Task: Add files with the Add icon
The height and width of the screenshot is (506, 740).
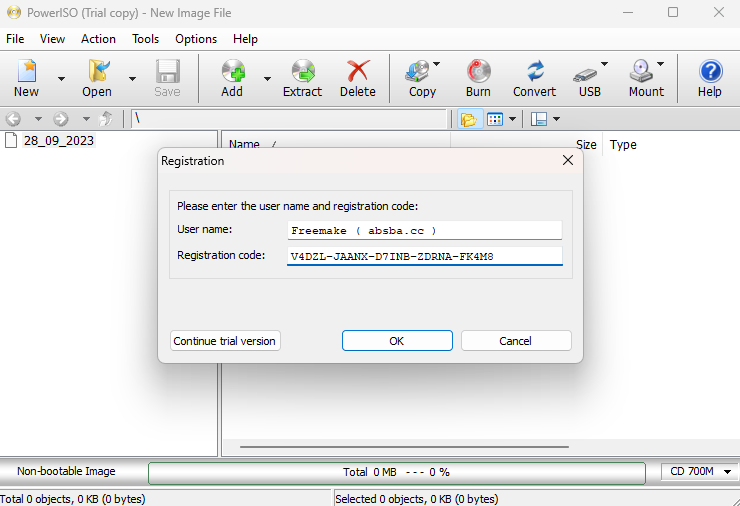Action: point(233,71)
